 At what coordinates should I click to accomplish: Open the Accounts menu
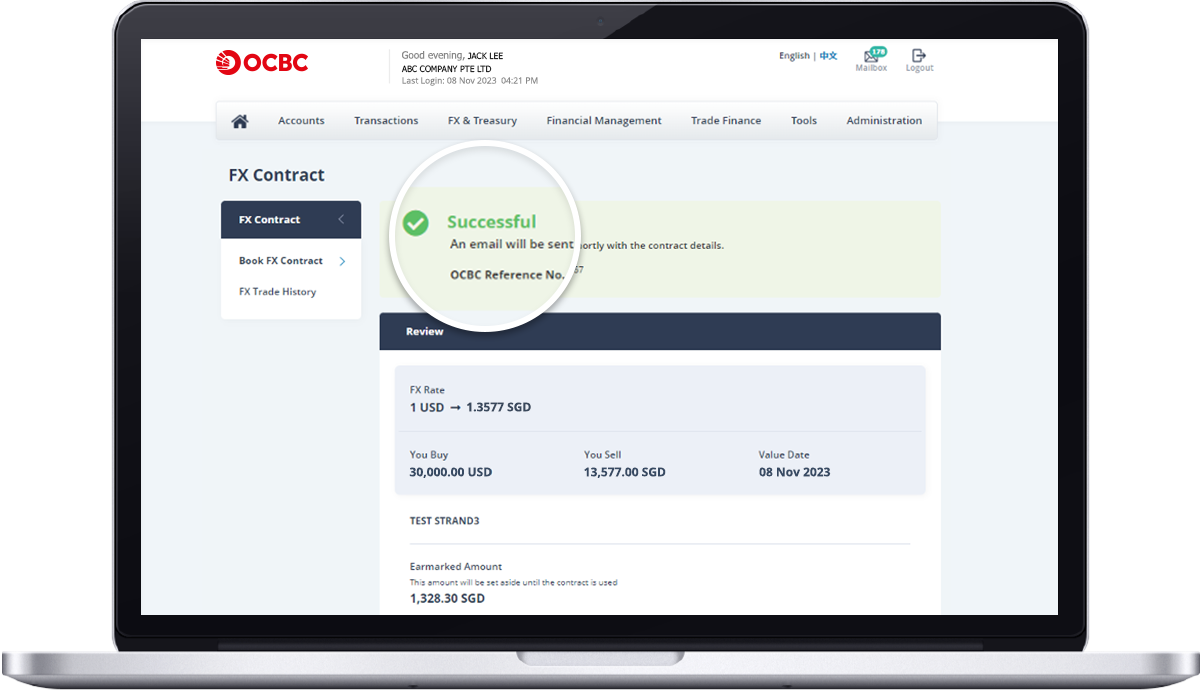pyautogui.click(x=301, y=121)
